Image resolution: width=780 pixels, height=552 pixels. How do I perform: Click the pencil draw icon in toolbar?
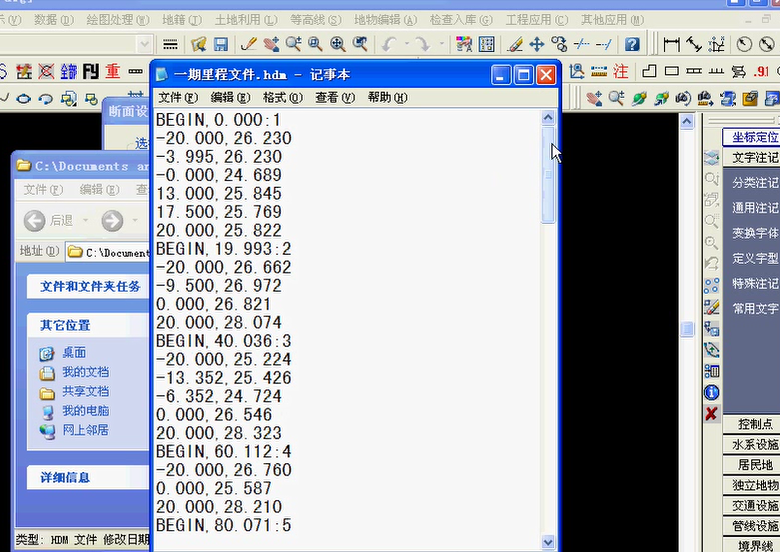point(249,45)
